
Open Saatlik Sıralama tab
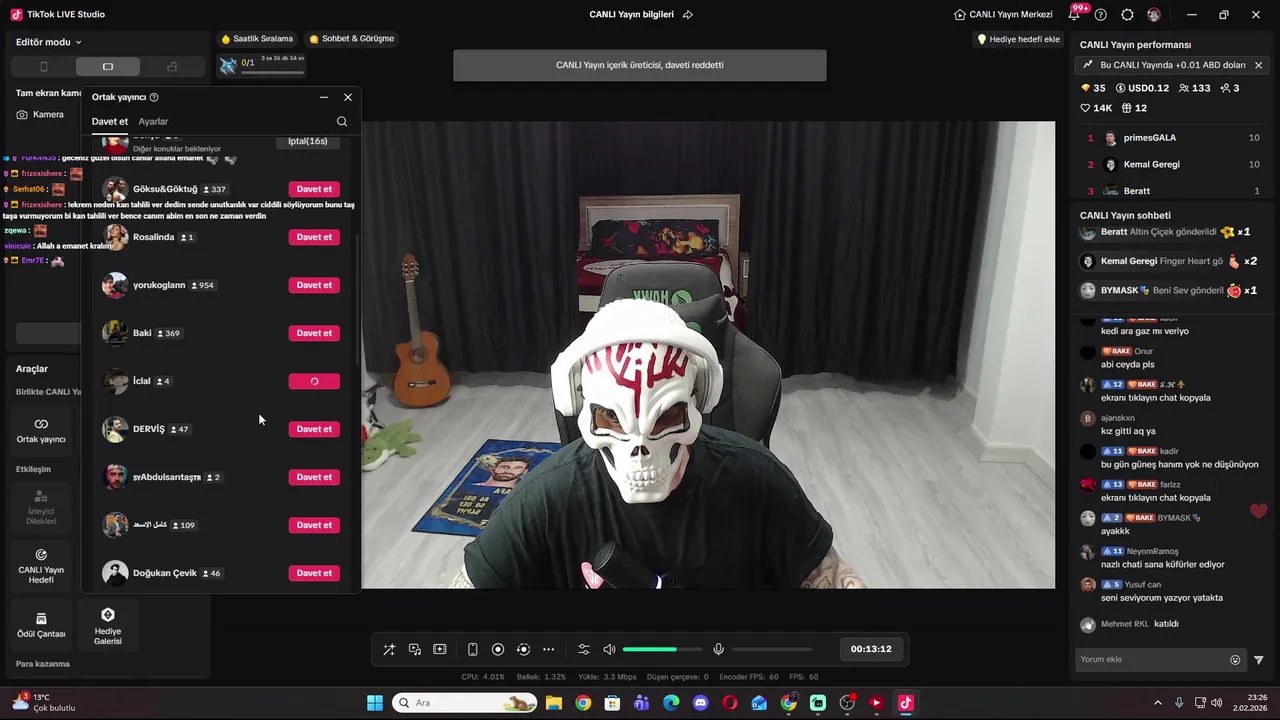click(x=257, y=39)
